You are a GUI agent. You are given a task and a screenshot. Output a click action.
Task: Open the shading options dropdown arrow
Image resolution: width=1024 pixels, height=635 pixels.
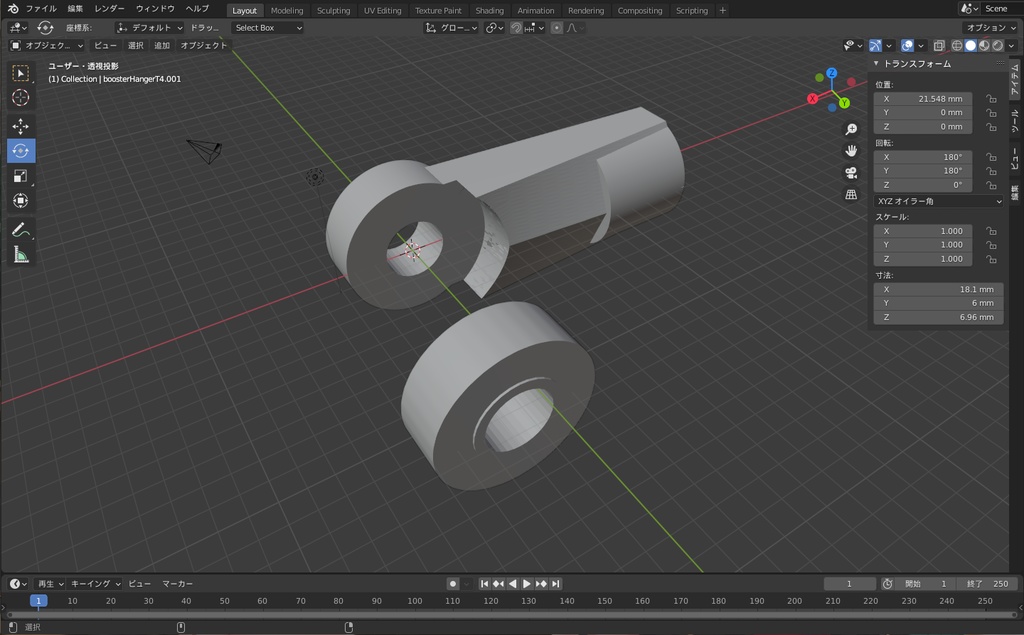tap(1012, 45)
